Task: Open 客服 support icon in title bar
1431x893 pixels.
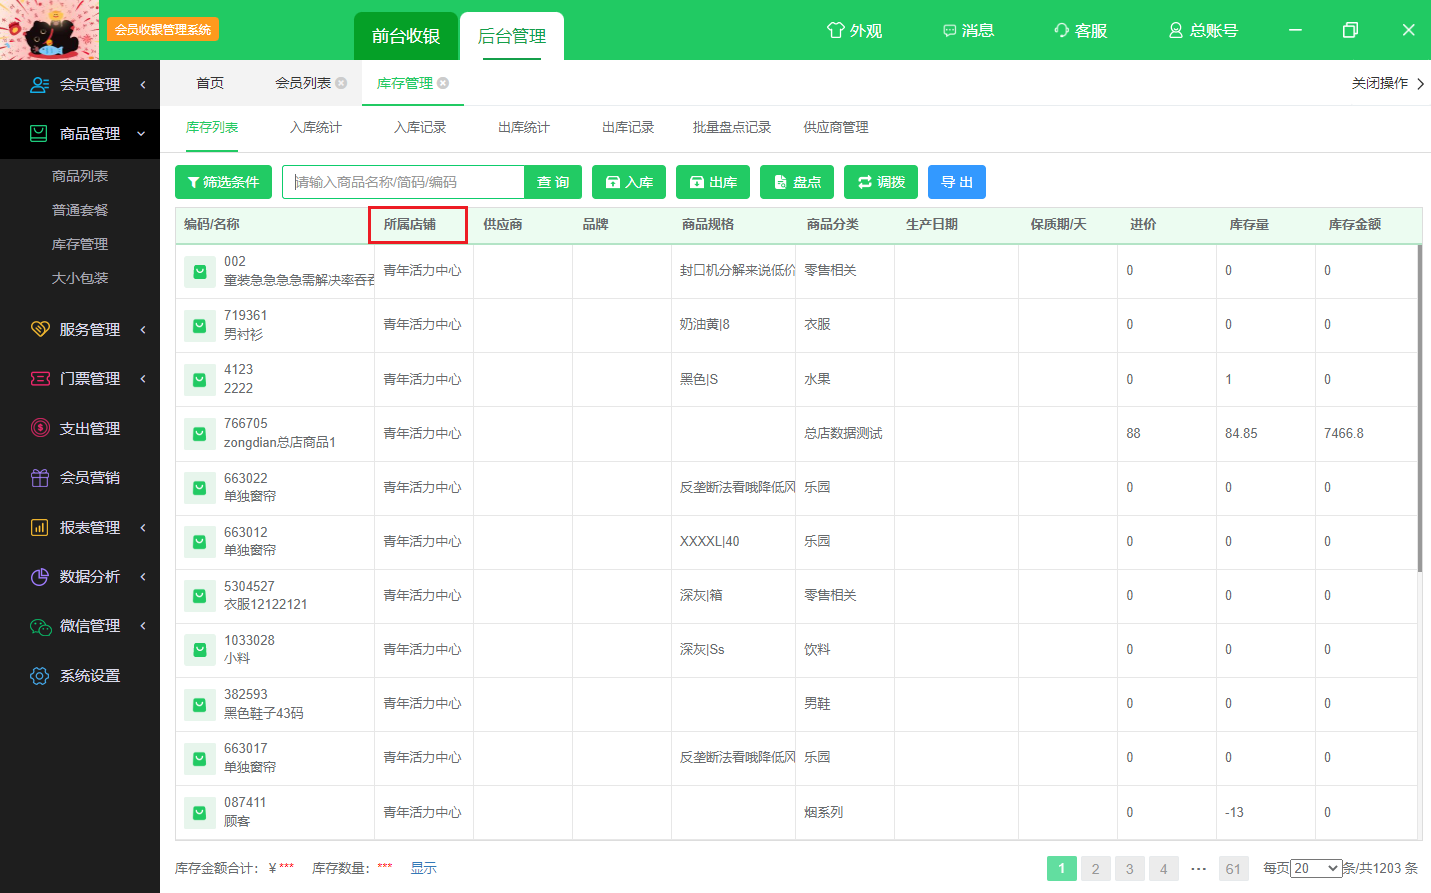Action: tap(1061, 31)
